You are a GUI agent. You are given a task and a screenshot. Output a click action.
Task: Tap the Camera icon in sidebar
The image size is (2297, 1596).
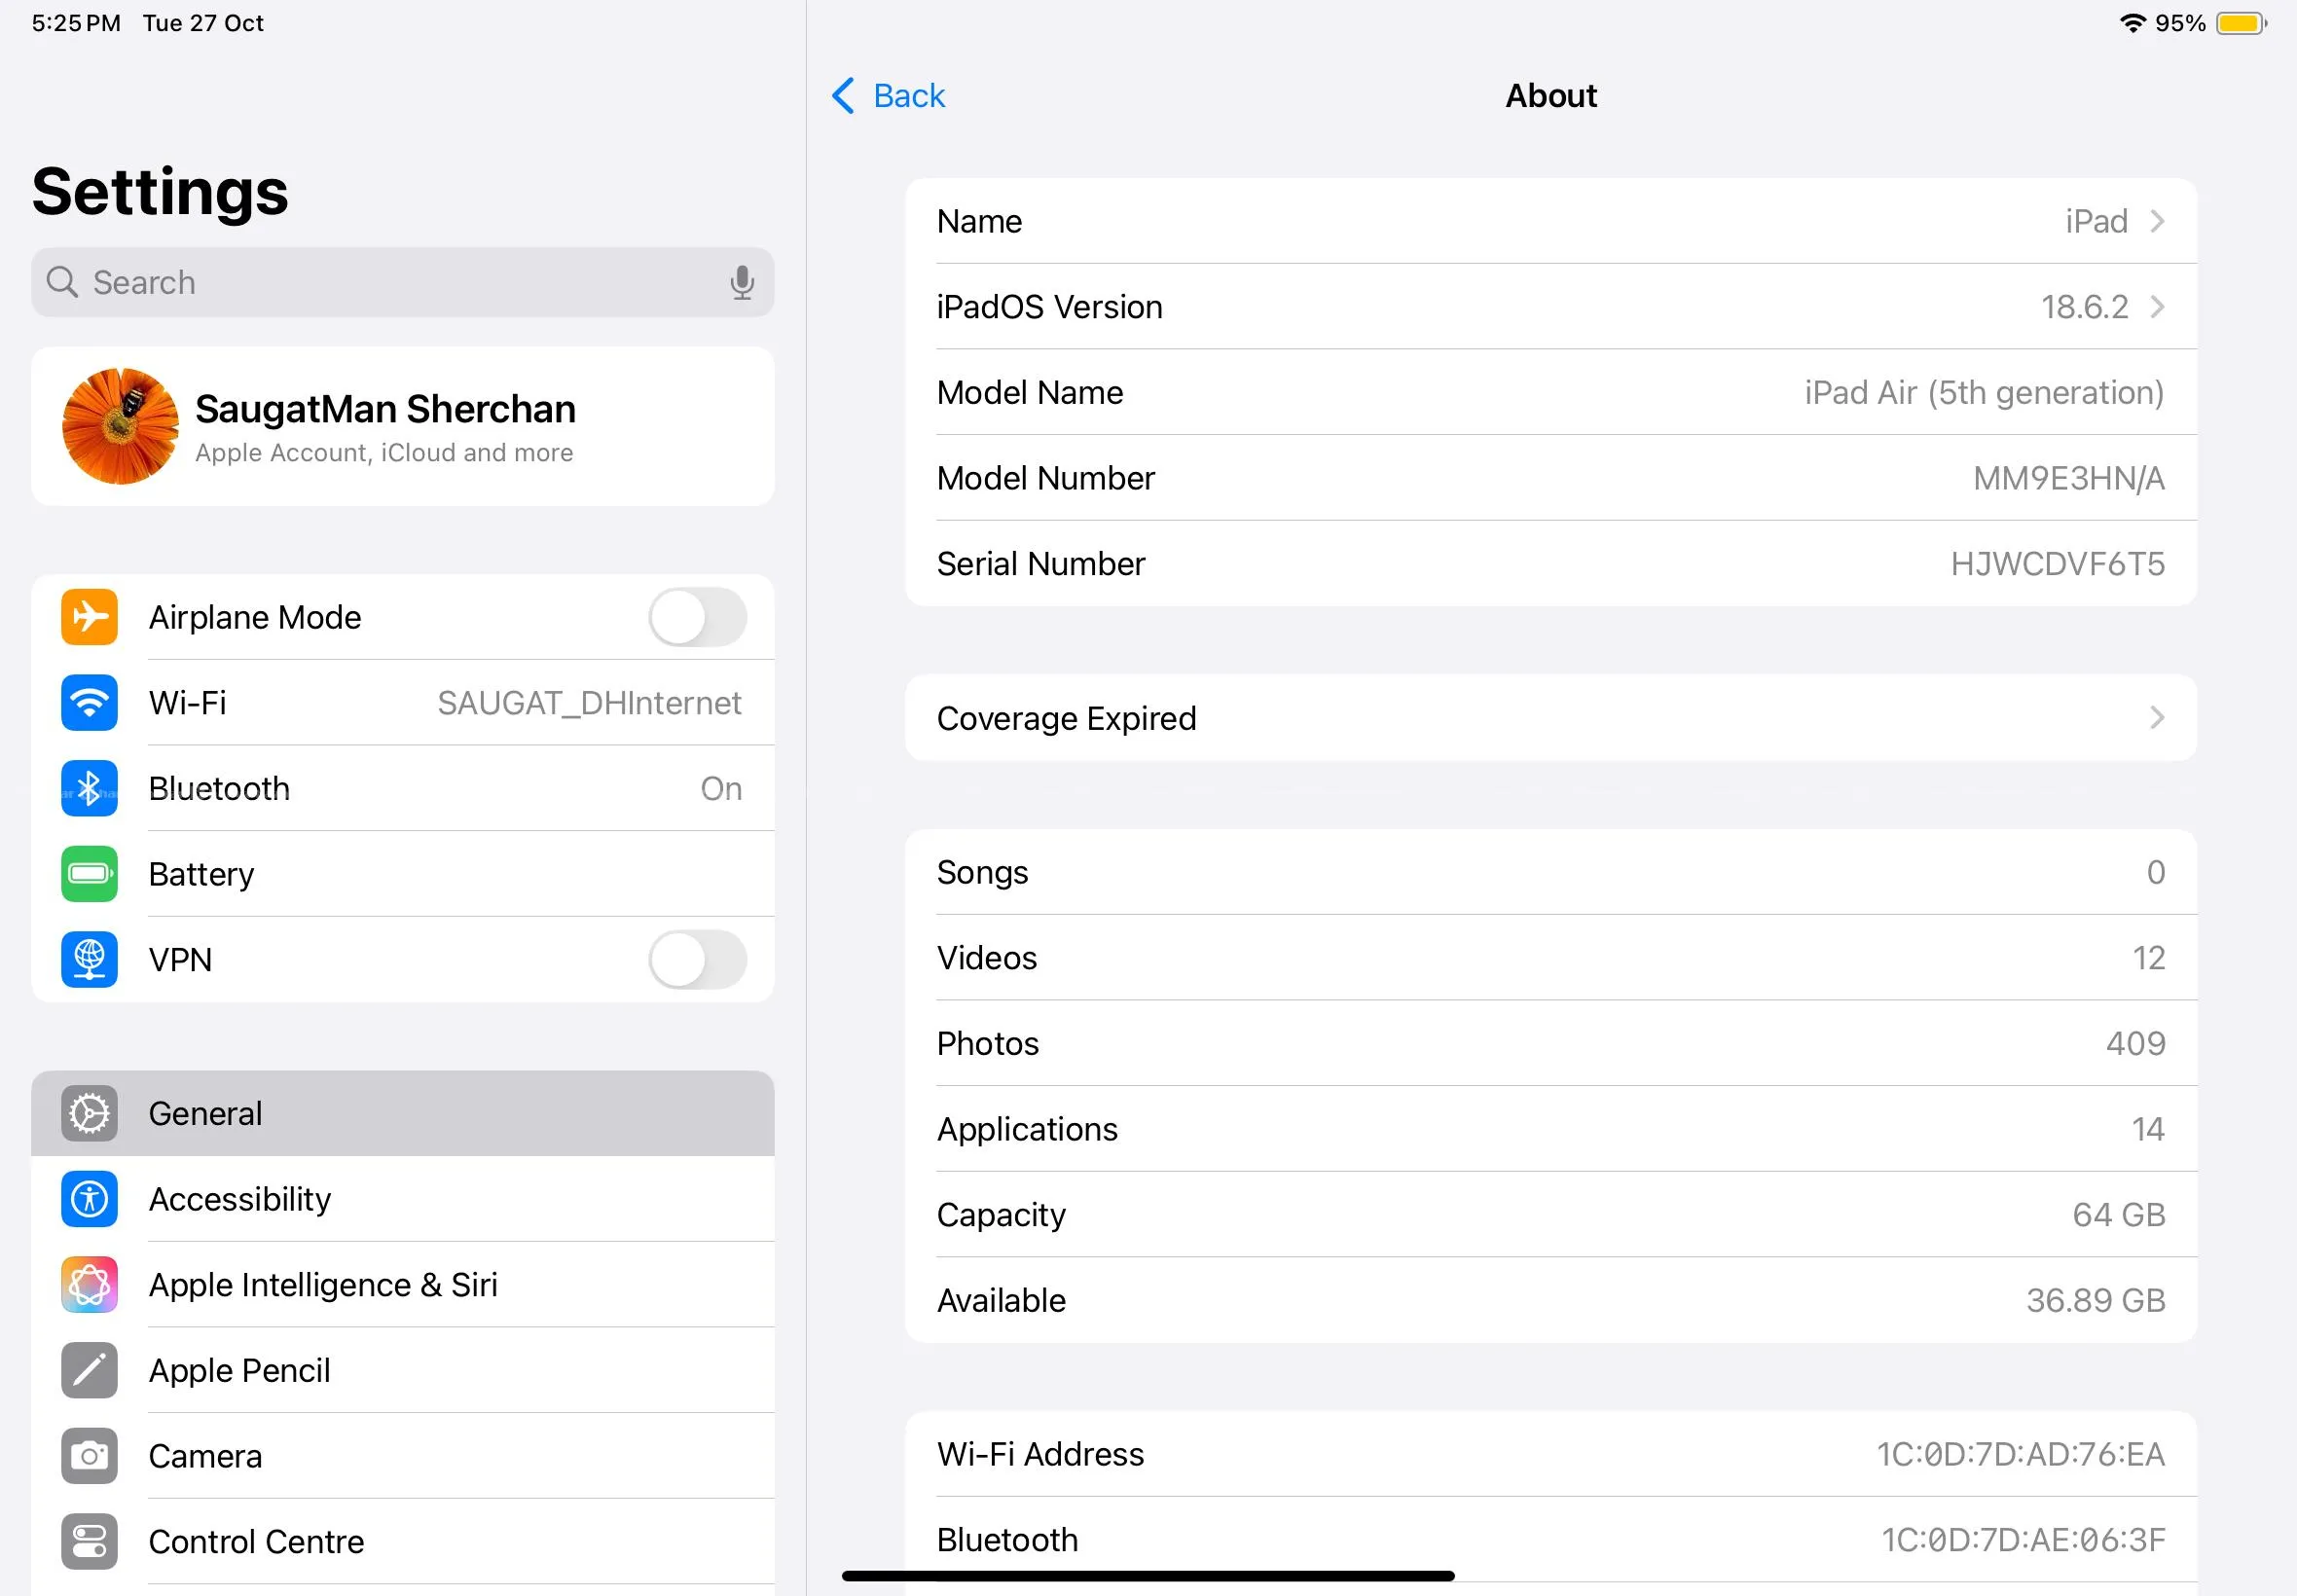click(x=89, y=1456)
